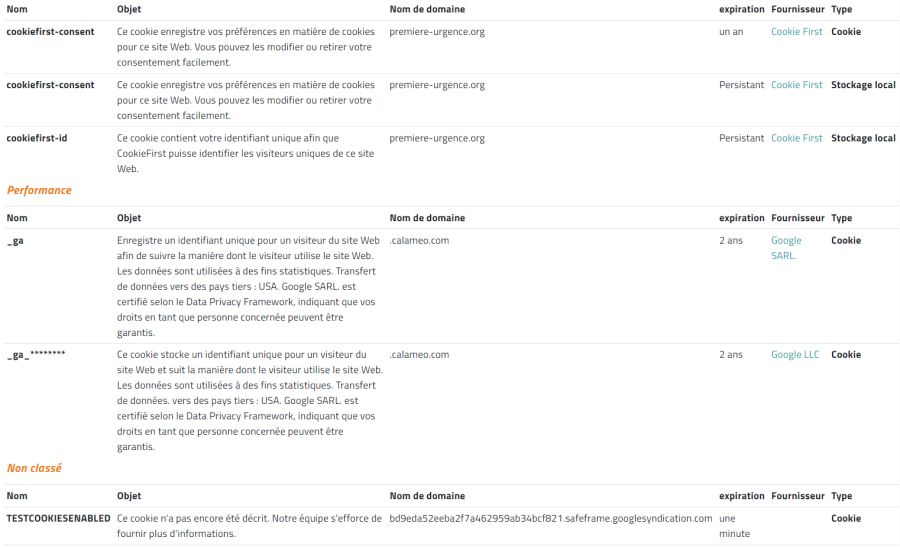Screen dimensions: 900x550
Task: Click premiere-urgence.org domain in cookiefirst-id row
Action: click(x=437, y=138)
